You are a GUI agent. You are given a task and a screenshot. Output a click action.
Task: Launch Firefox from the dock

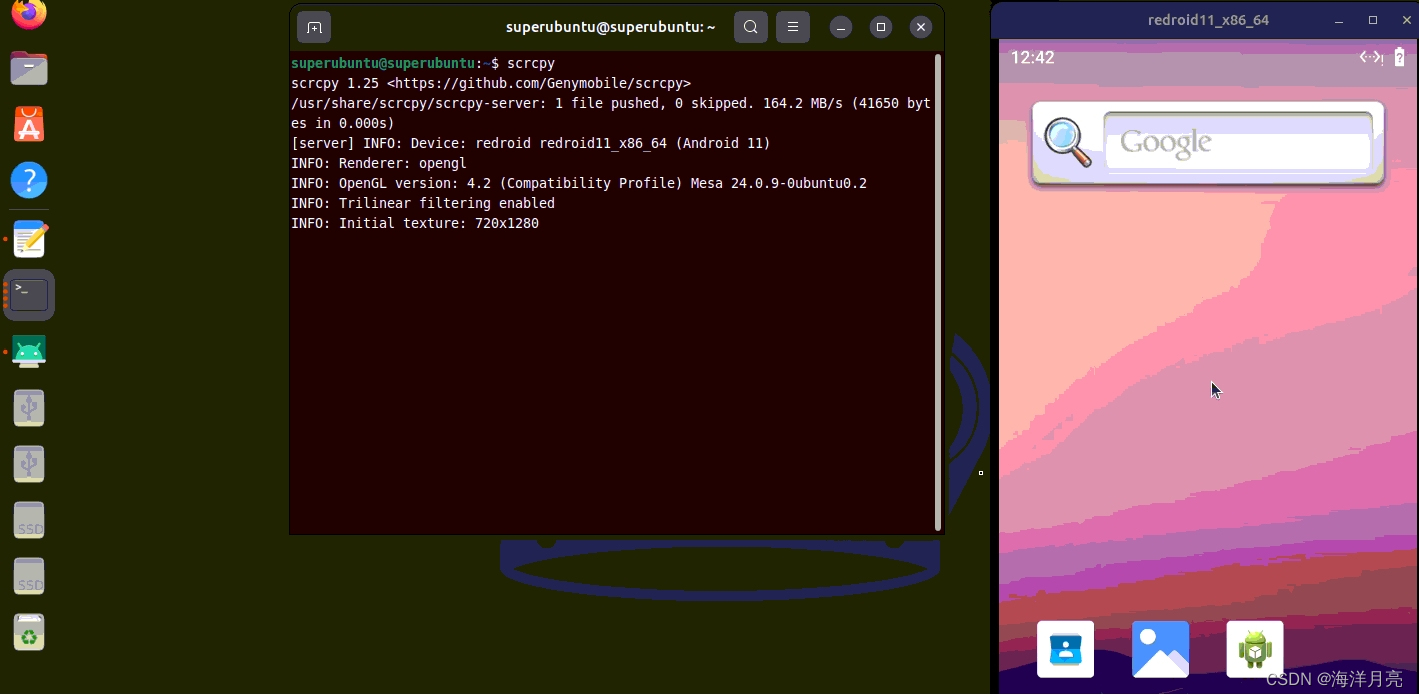[28, 15]
